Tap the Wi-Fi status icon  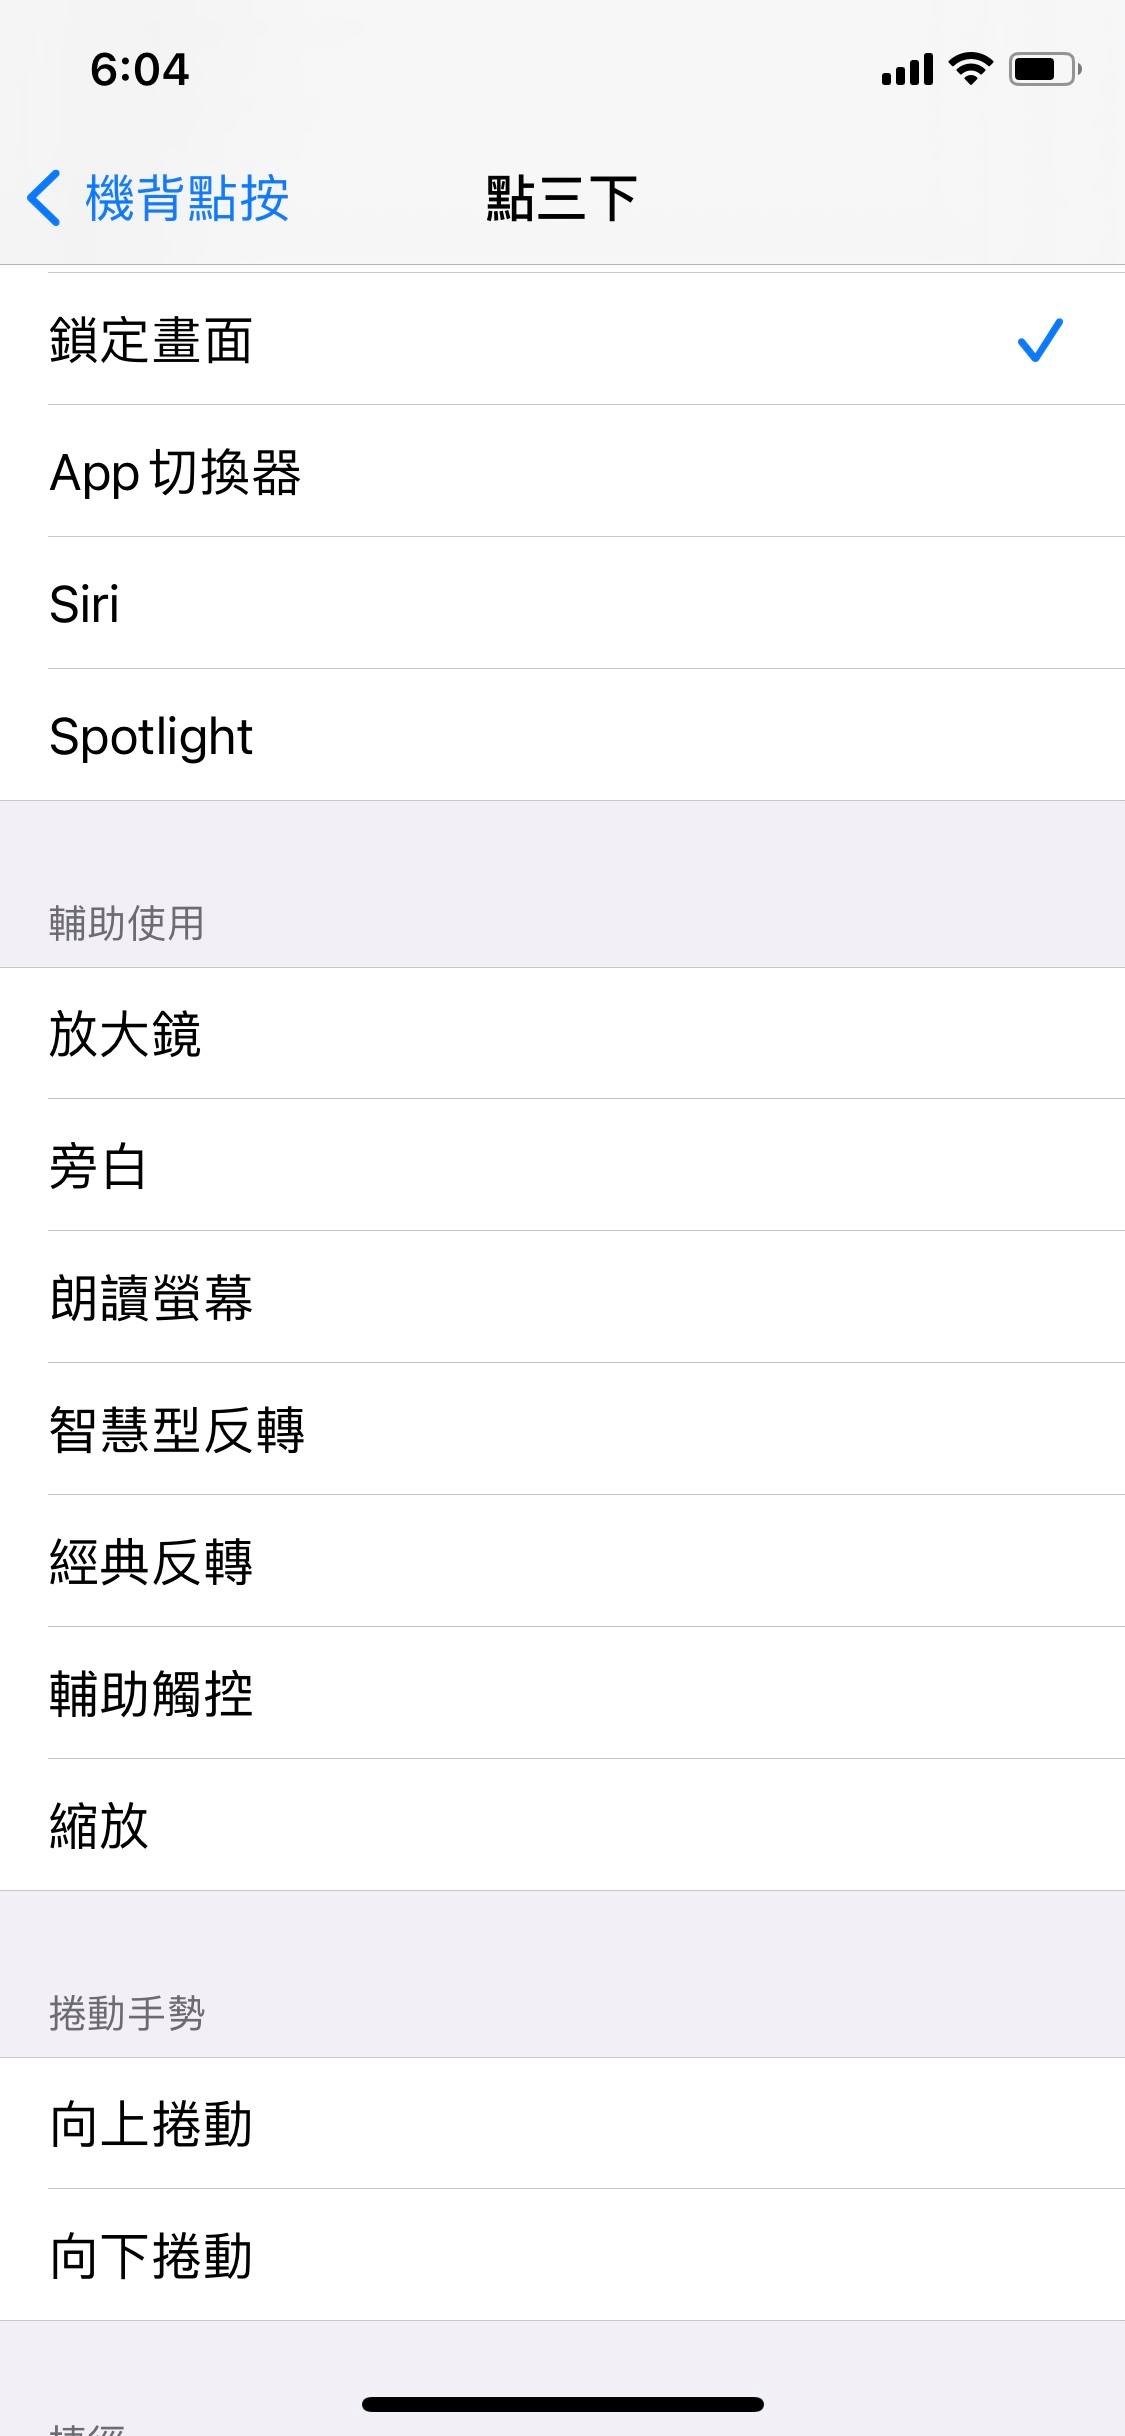coord(970,68)
